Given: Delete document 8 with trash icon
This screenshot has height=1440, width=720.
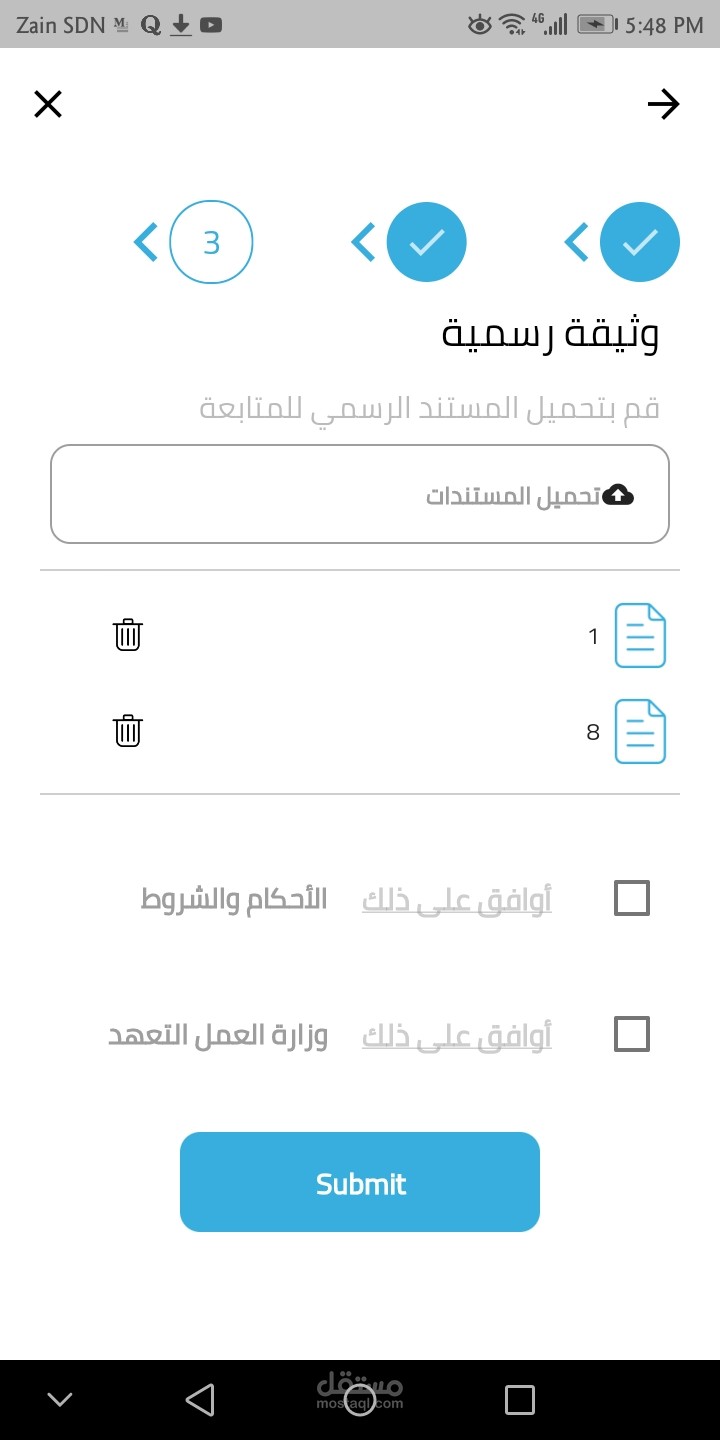Looking at the screenshot, I should pos(128,731).
